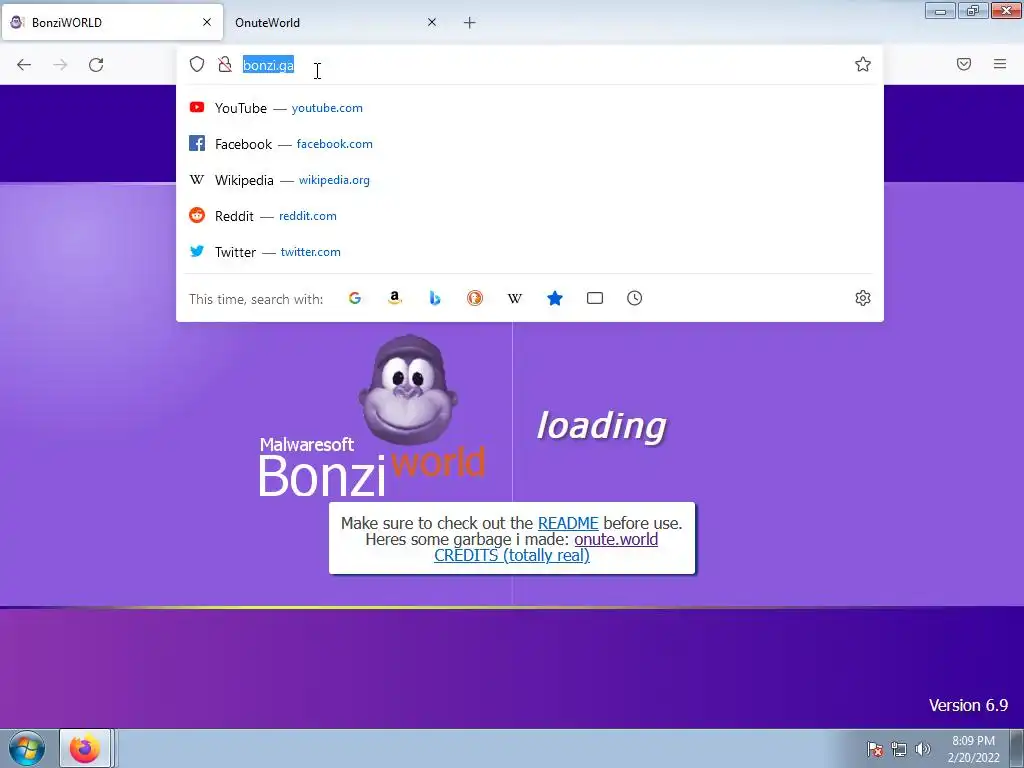Open the onute.world link
The width and height of the screenshot is (1024, 768).
(616, 539)
